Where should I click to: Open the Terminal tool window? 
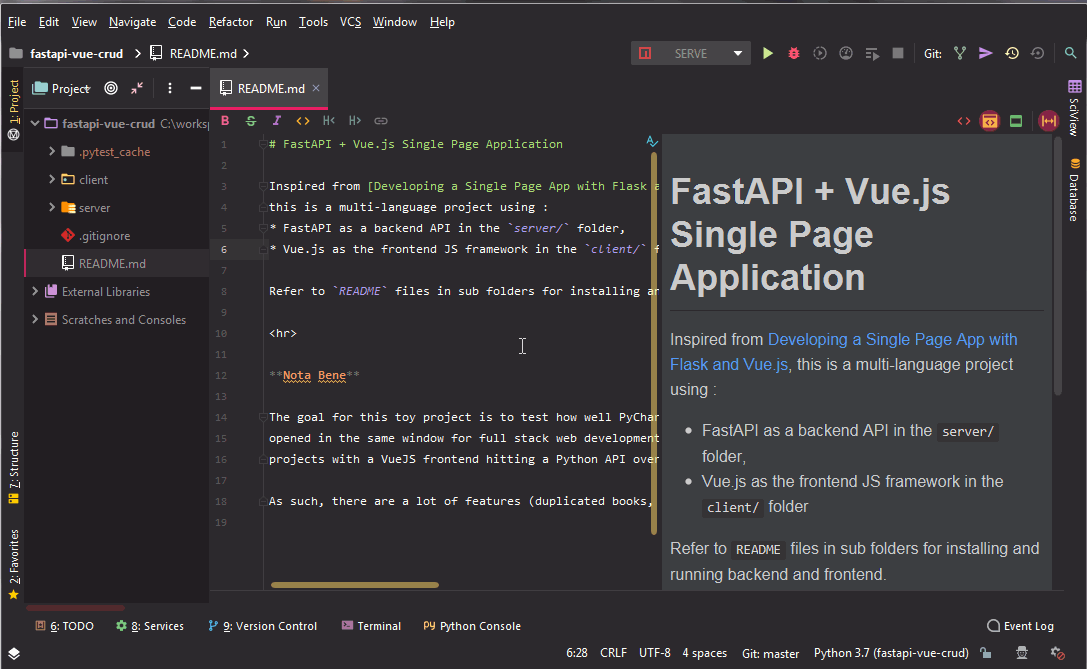(x=371, y=626)
